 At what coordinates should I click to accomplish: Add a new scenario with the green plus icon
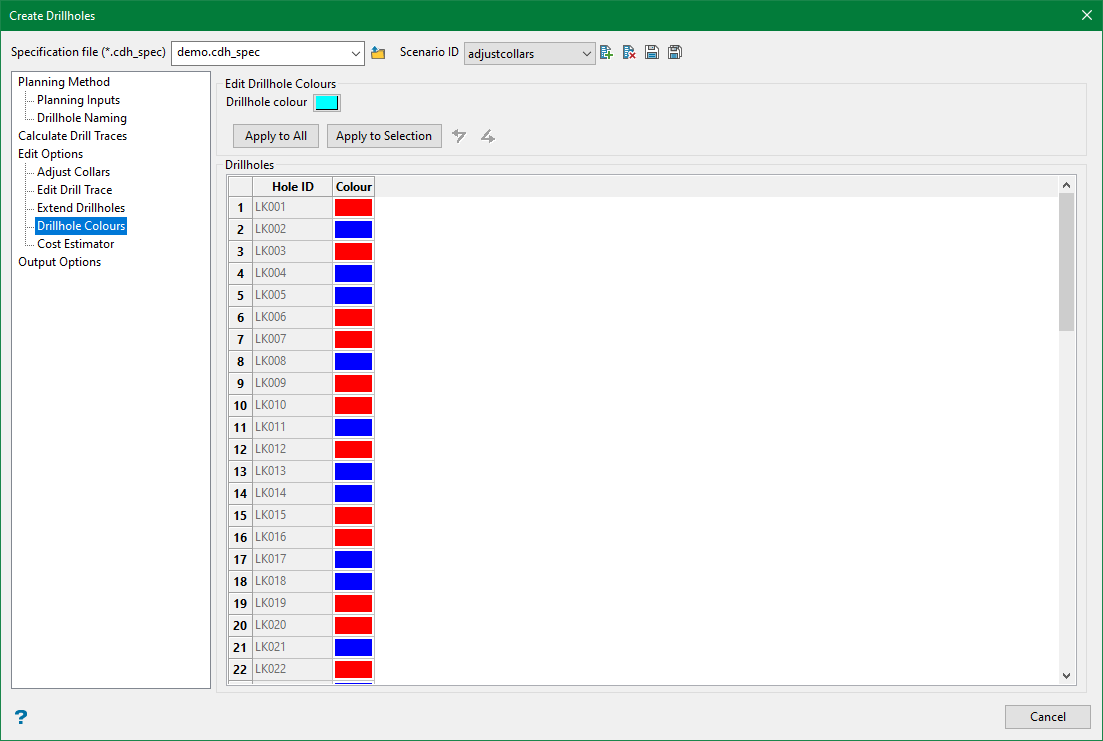pyautogui.click(x=606, y=53)
